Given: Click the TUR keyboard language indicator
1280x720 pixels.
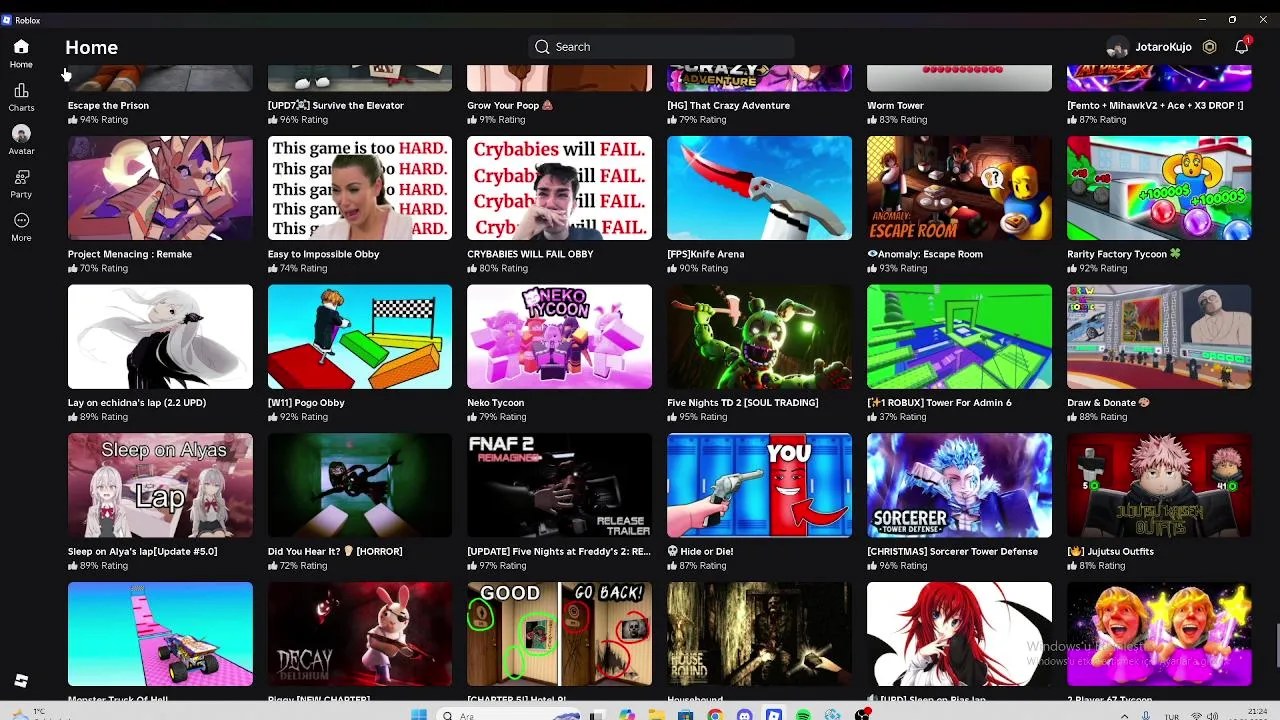Looking at the screenshot, I should click(1172, 716).
